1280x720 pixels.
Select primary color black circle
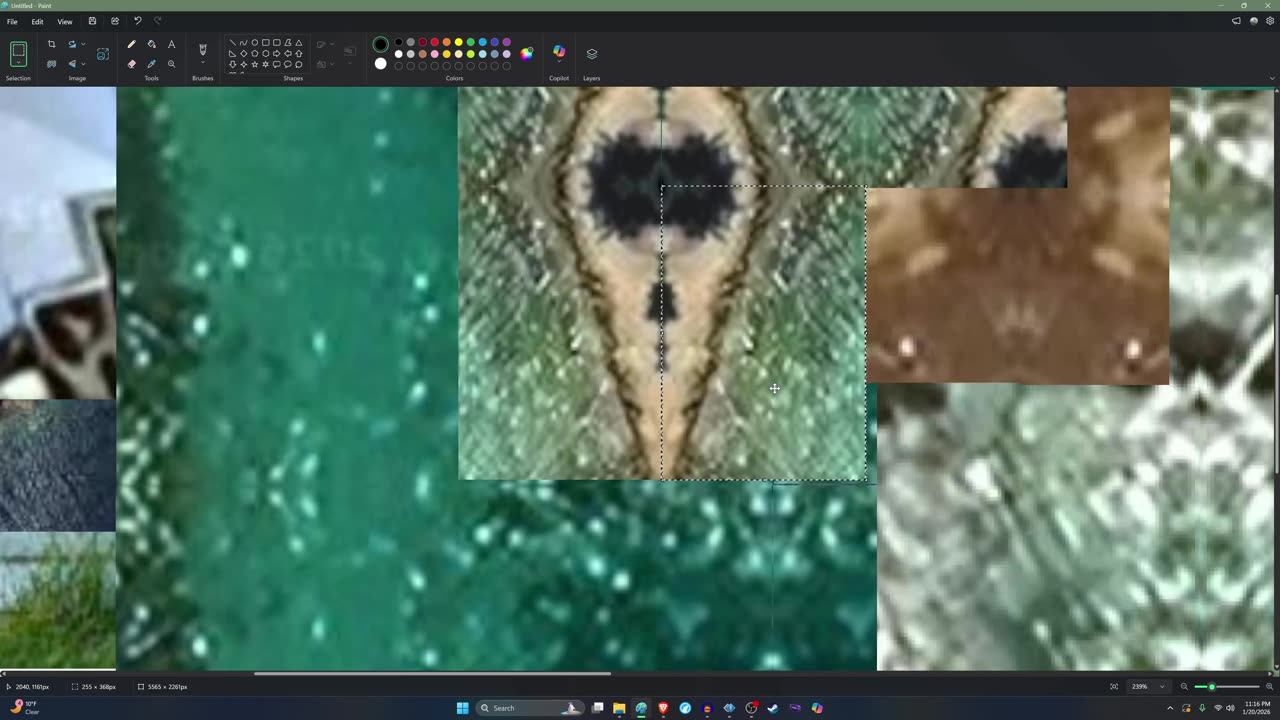click(x=380, y=45)
